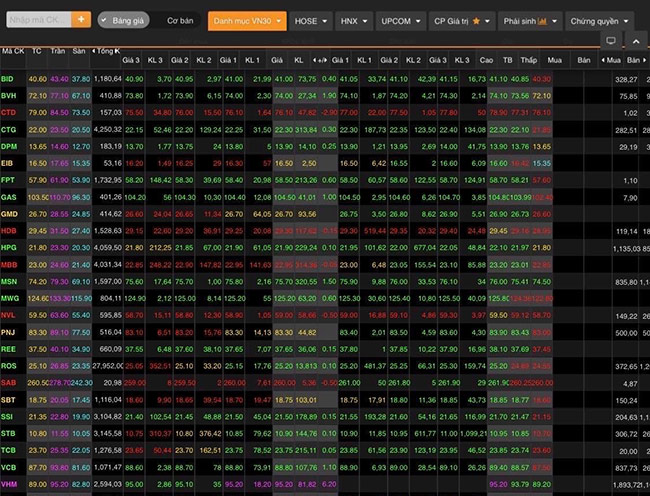Click left arrow beside Tổng KL header

point(94,51)
